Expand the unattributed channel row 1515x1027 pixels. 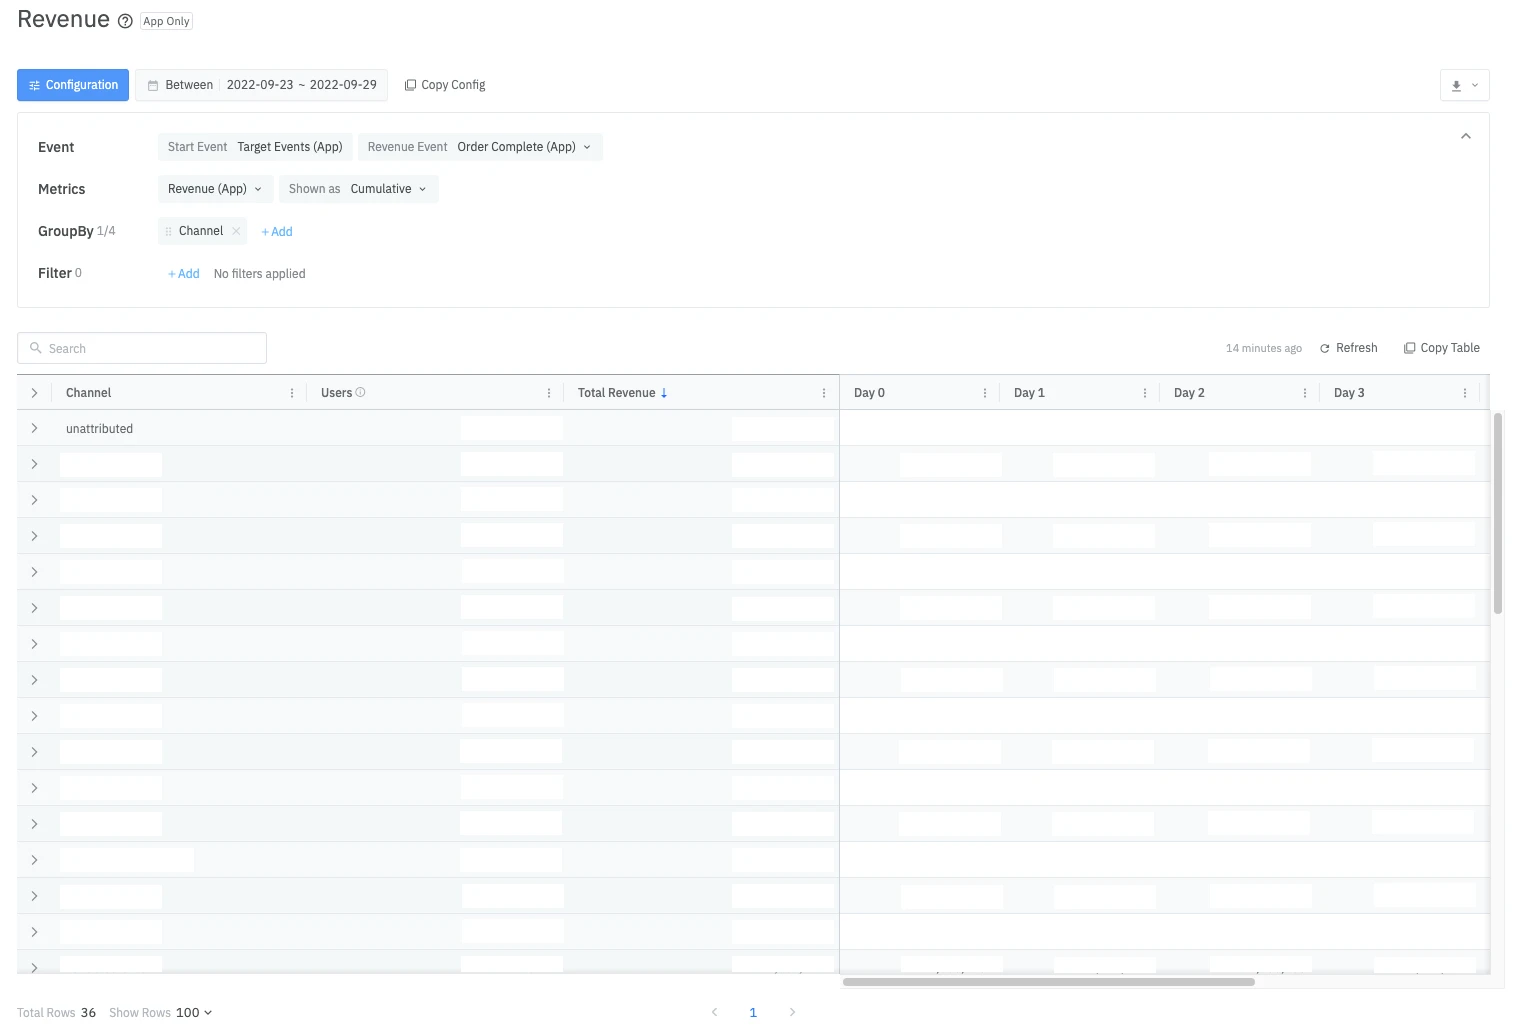pos(34,428)
